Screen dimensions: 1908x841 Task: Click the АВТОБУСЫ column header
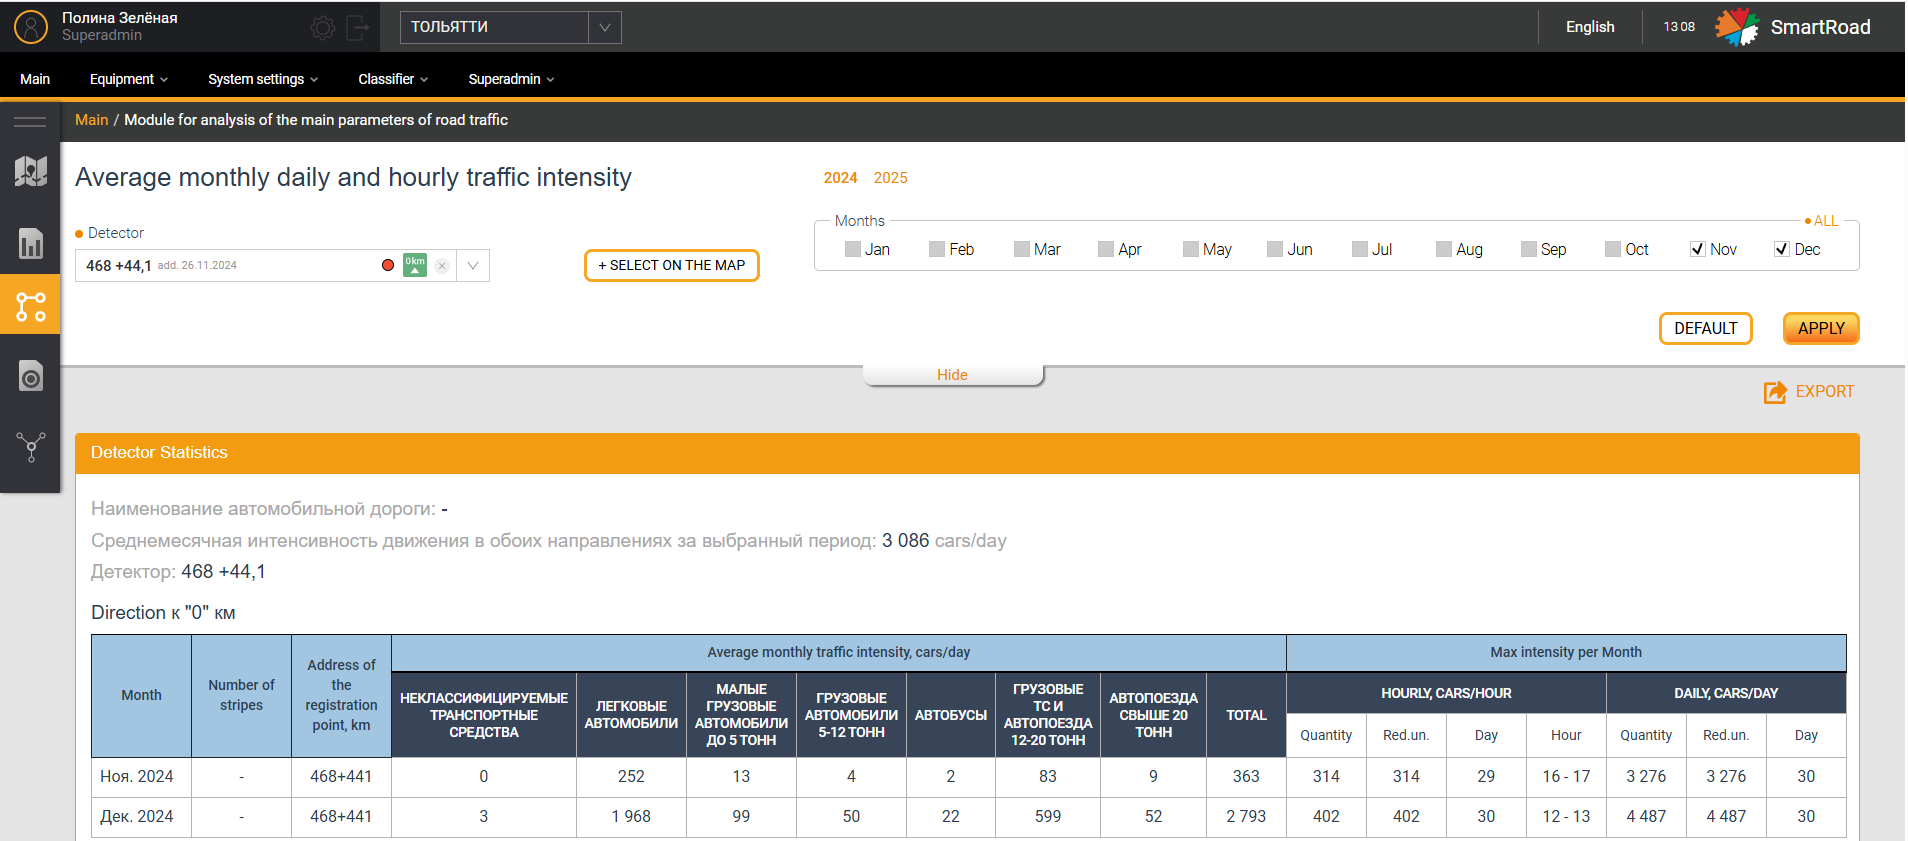tap(951, 715)
